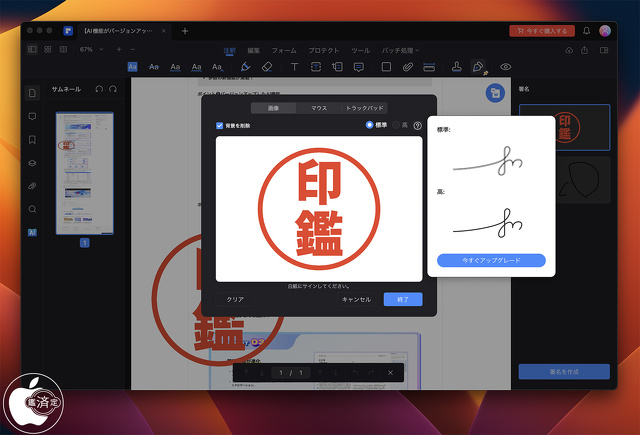Select the callout text tool
This screenshot has height=435, width=640.
click(337, 67)
